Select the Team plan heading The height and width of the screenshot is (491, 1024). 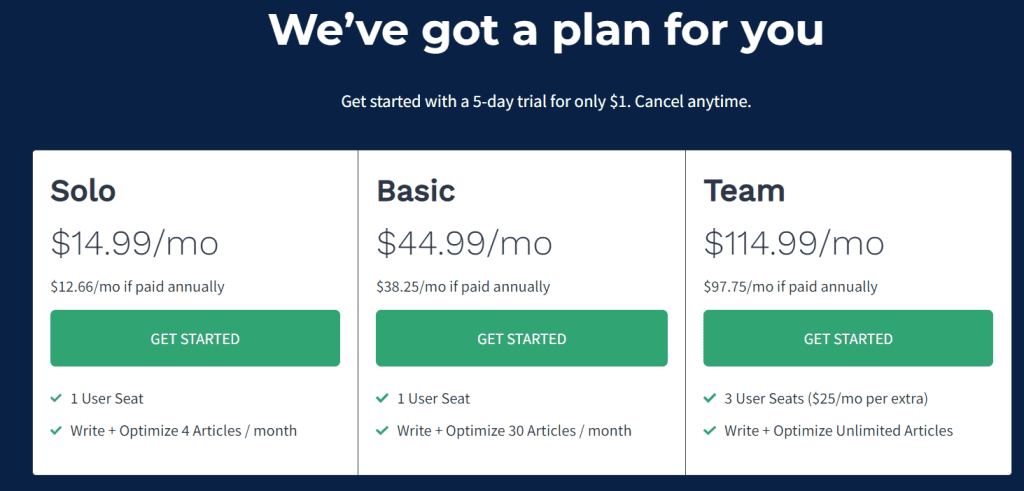tap(744, 191)
